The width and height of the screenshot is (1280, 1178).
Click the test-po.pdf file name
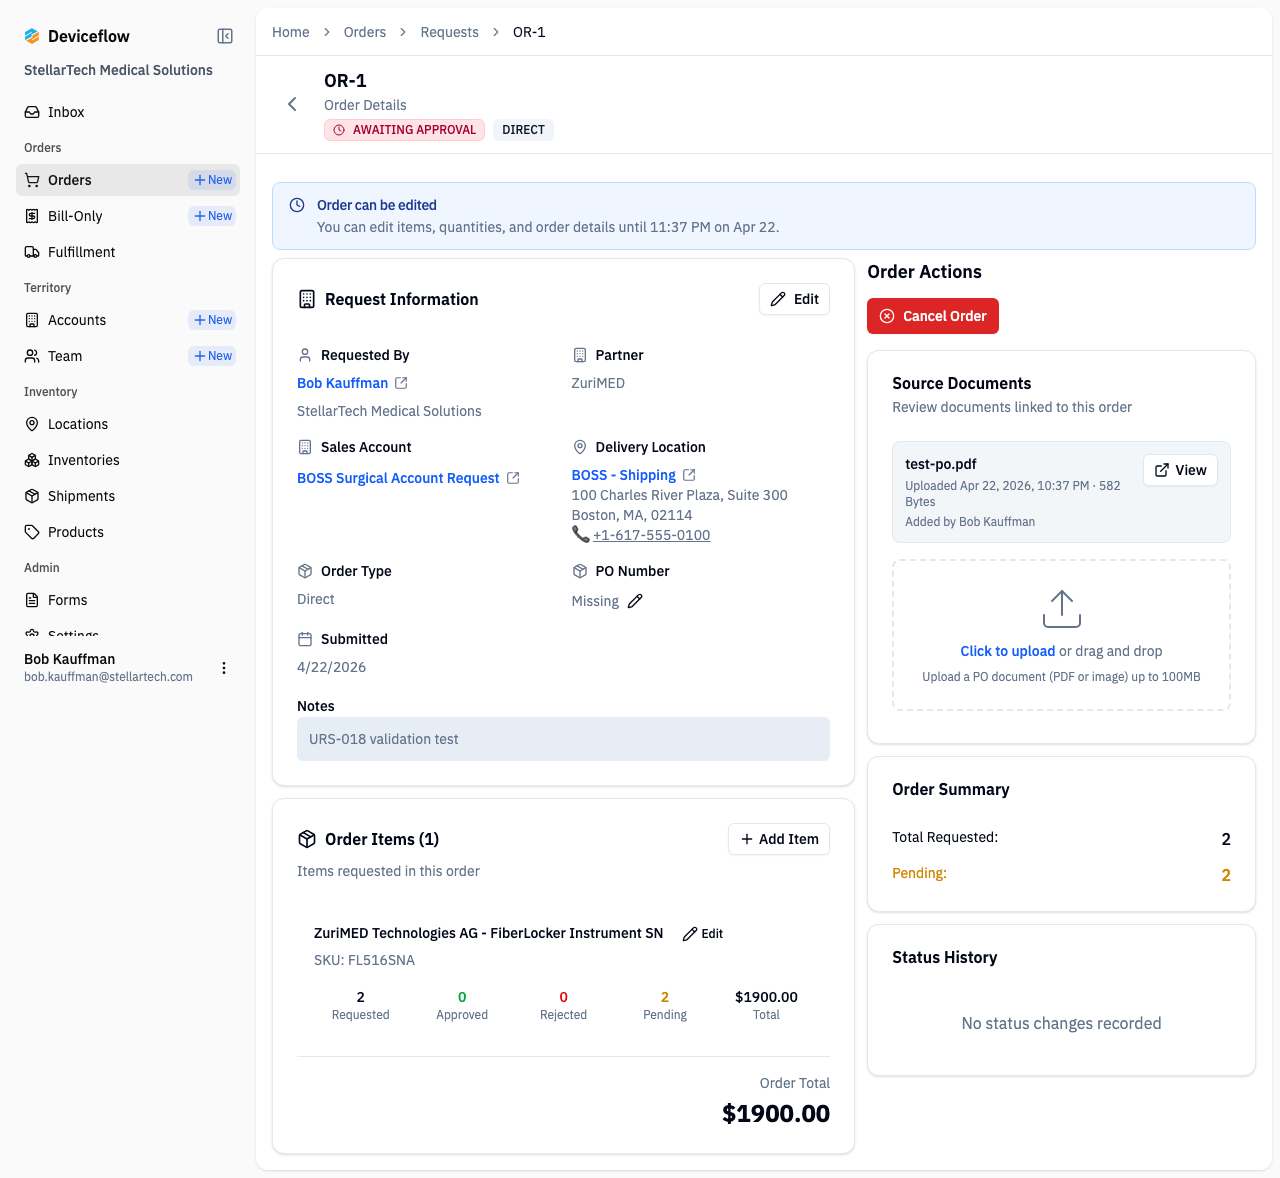[941, 464]
